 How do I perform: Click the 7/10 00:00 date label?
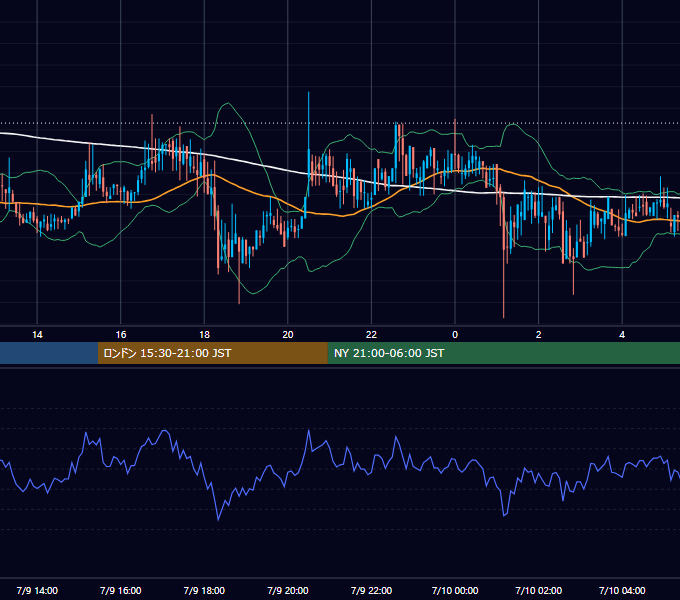(x=455, y=590)
